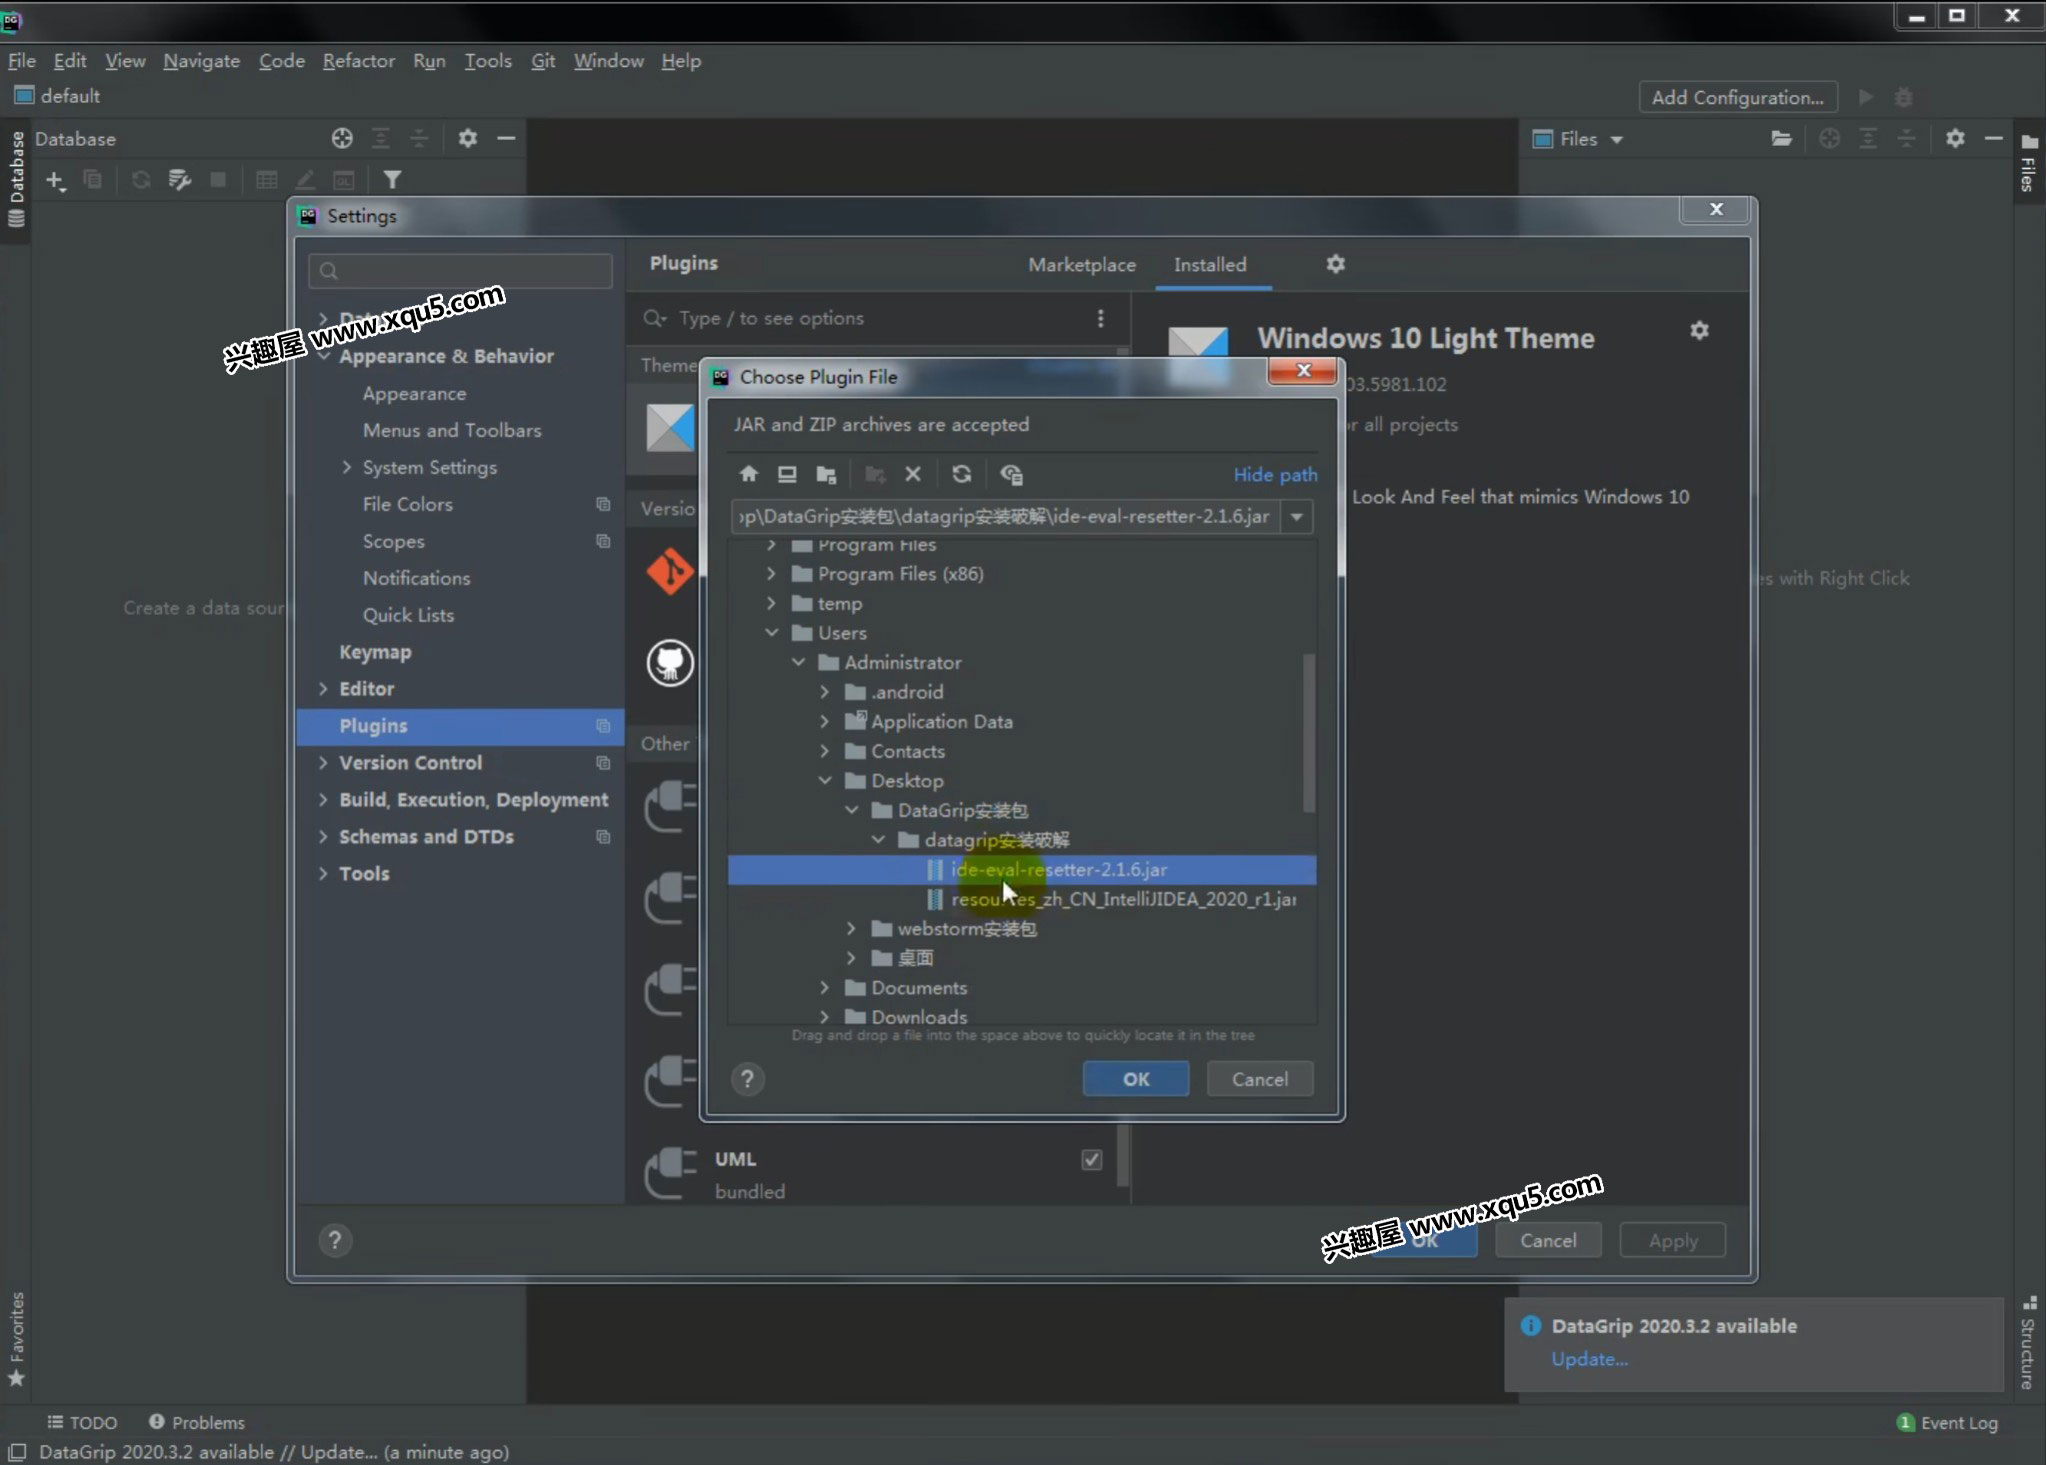Open Database panel settings gear

pos(467,138)
